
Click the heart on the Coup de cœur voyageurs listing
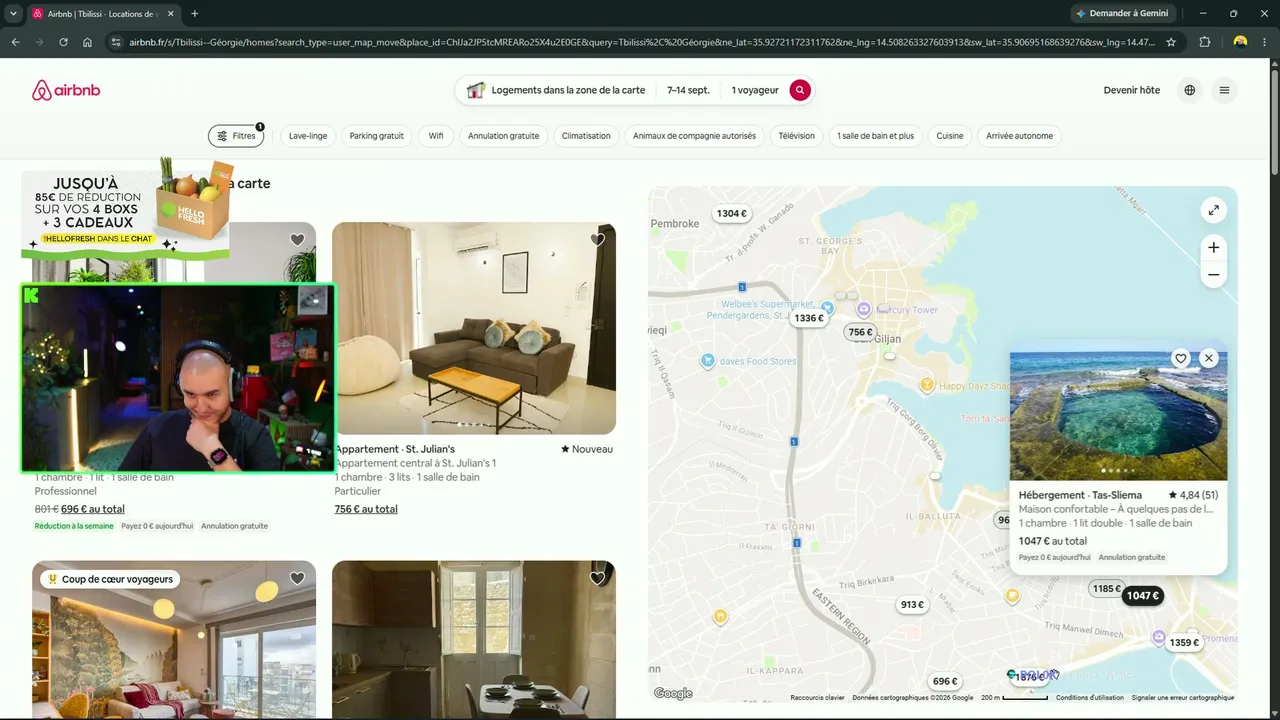click(297, 578)
